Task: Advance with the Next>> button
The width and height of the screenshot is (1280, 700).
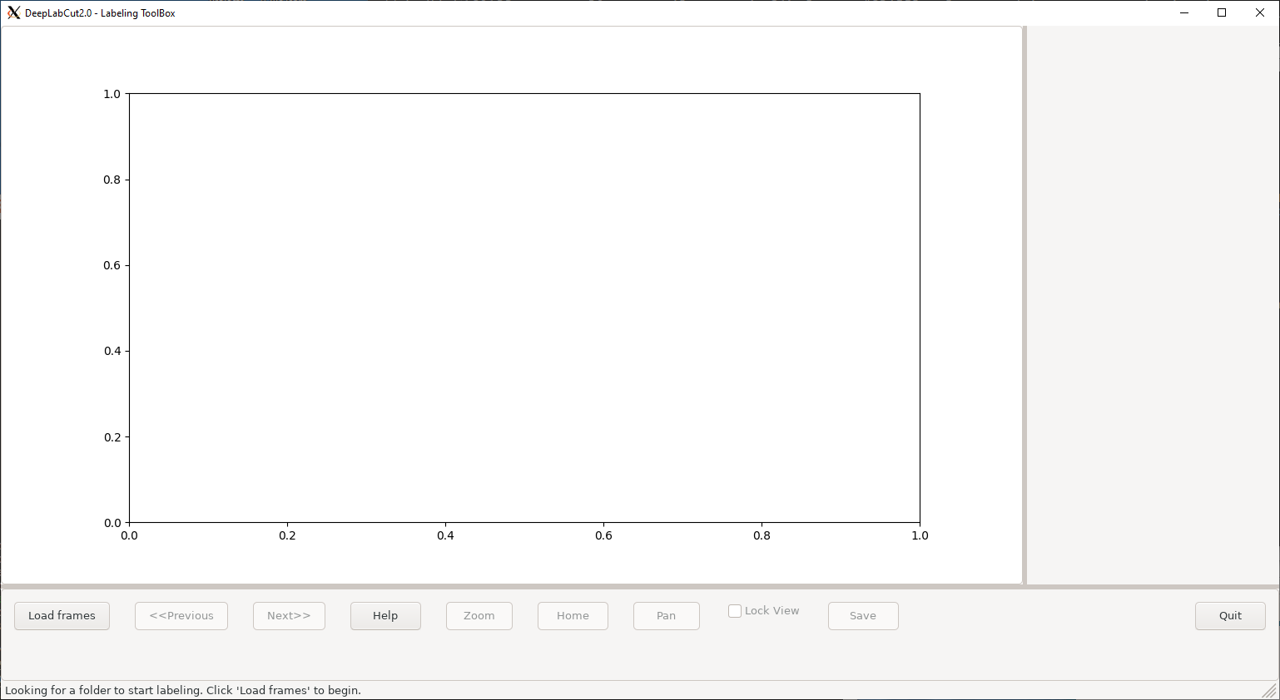Action: [289, 616]
